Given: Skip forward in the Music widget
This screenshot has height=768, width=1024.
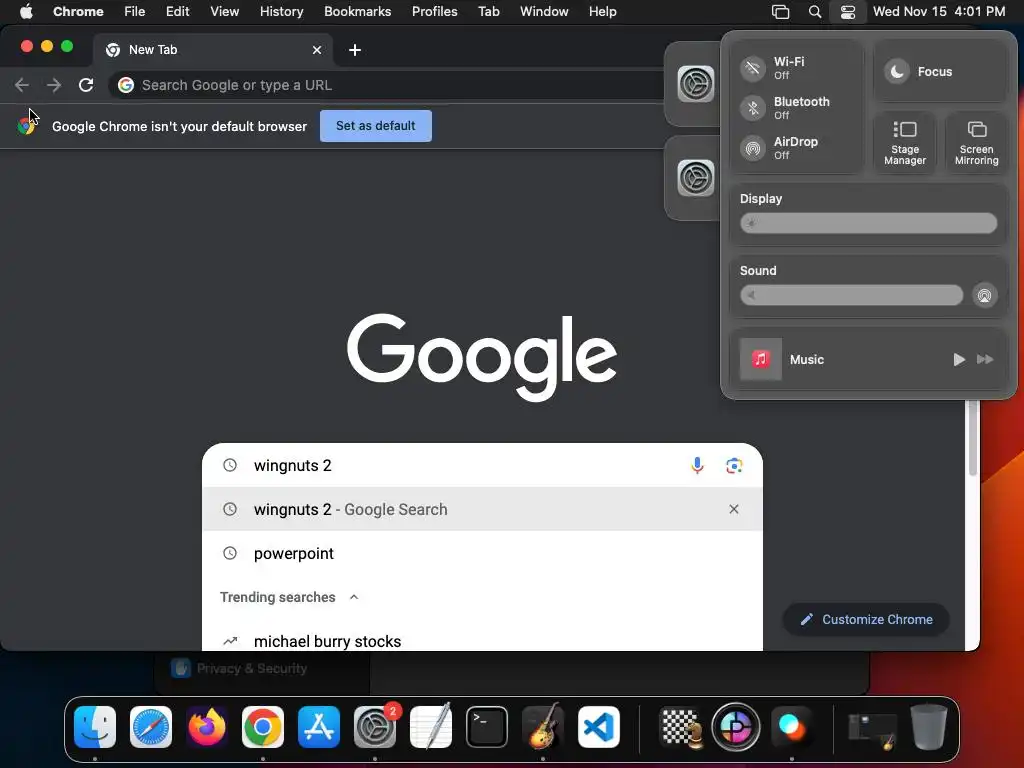Looking at the screenshot, I should pyautogui.click(x=985, y=359).
